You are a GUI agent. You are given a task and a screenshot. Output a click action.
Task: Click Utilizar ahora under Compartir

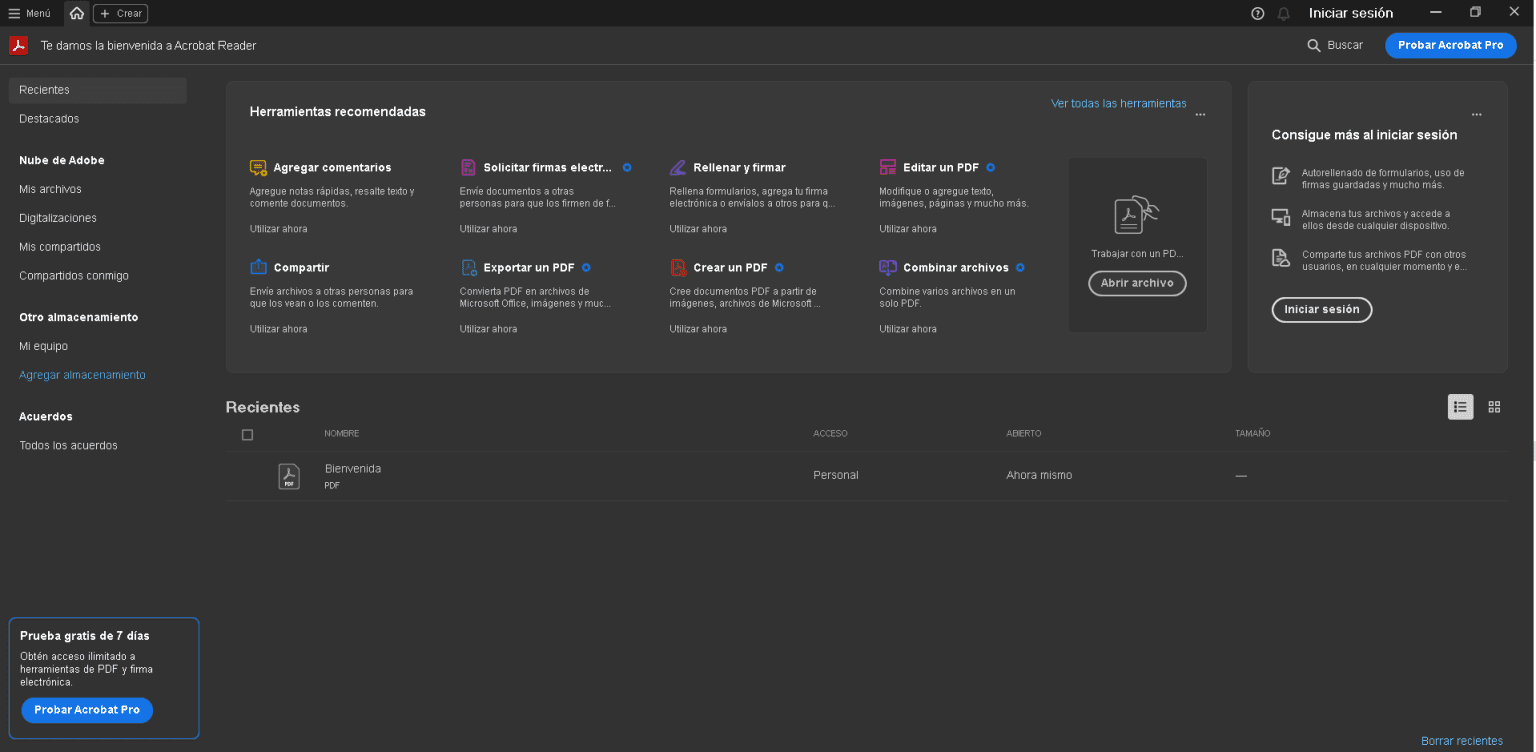point(278,329)
